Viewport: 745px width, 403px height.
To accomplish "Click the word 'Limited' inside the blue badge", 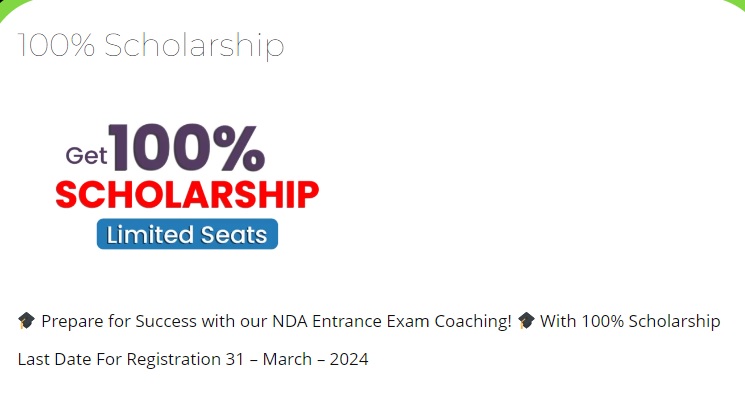I will tap(150, 235).
